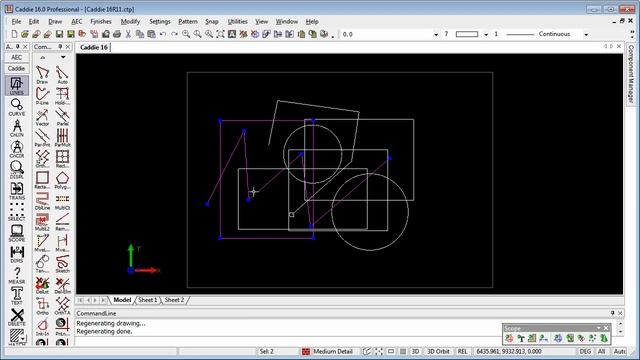Toggle REL relative coordinates mode
The height and width of the screenshot is (360, 640).
[462, 351]
